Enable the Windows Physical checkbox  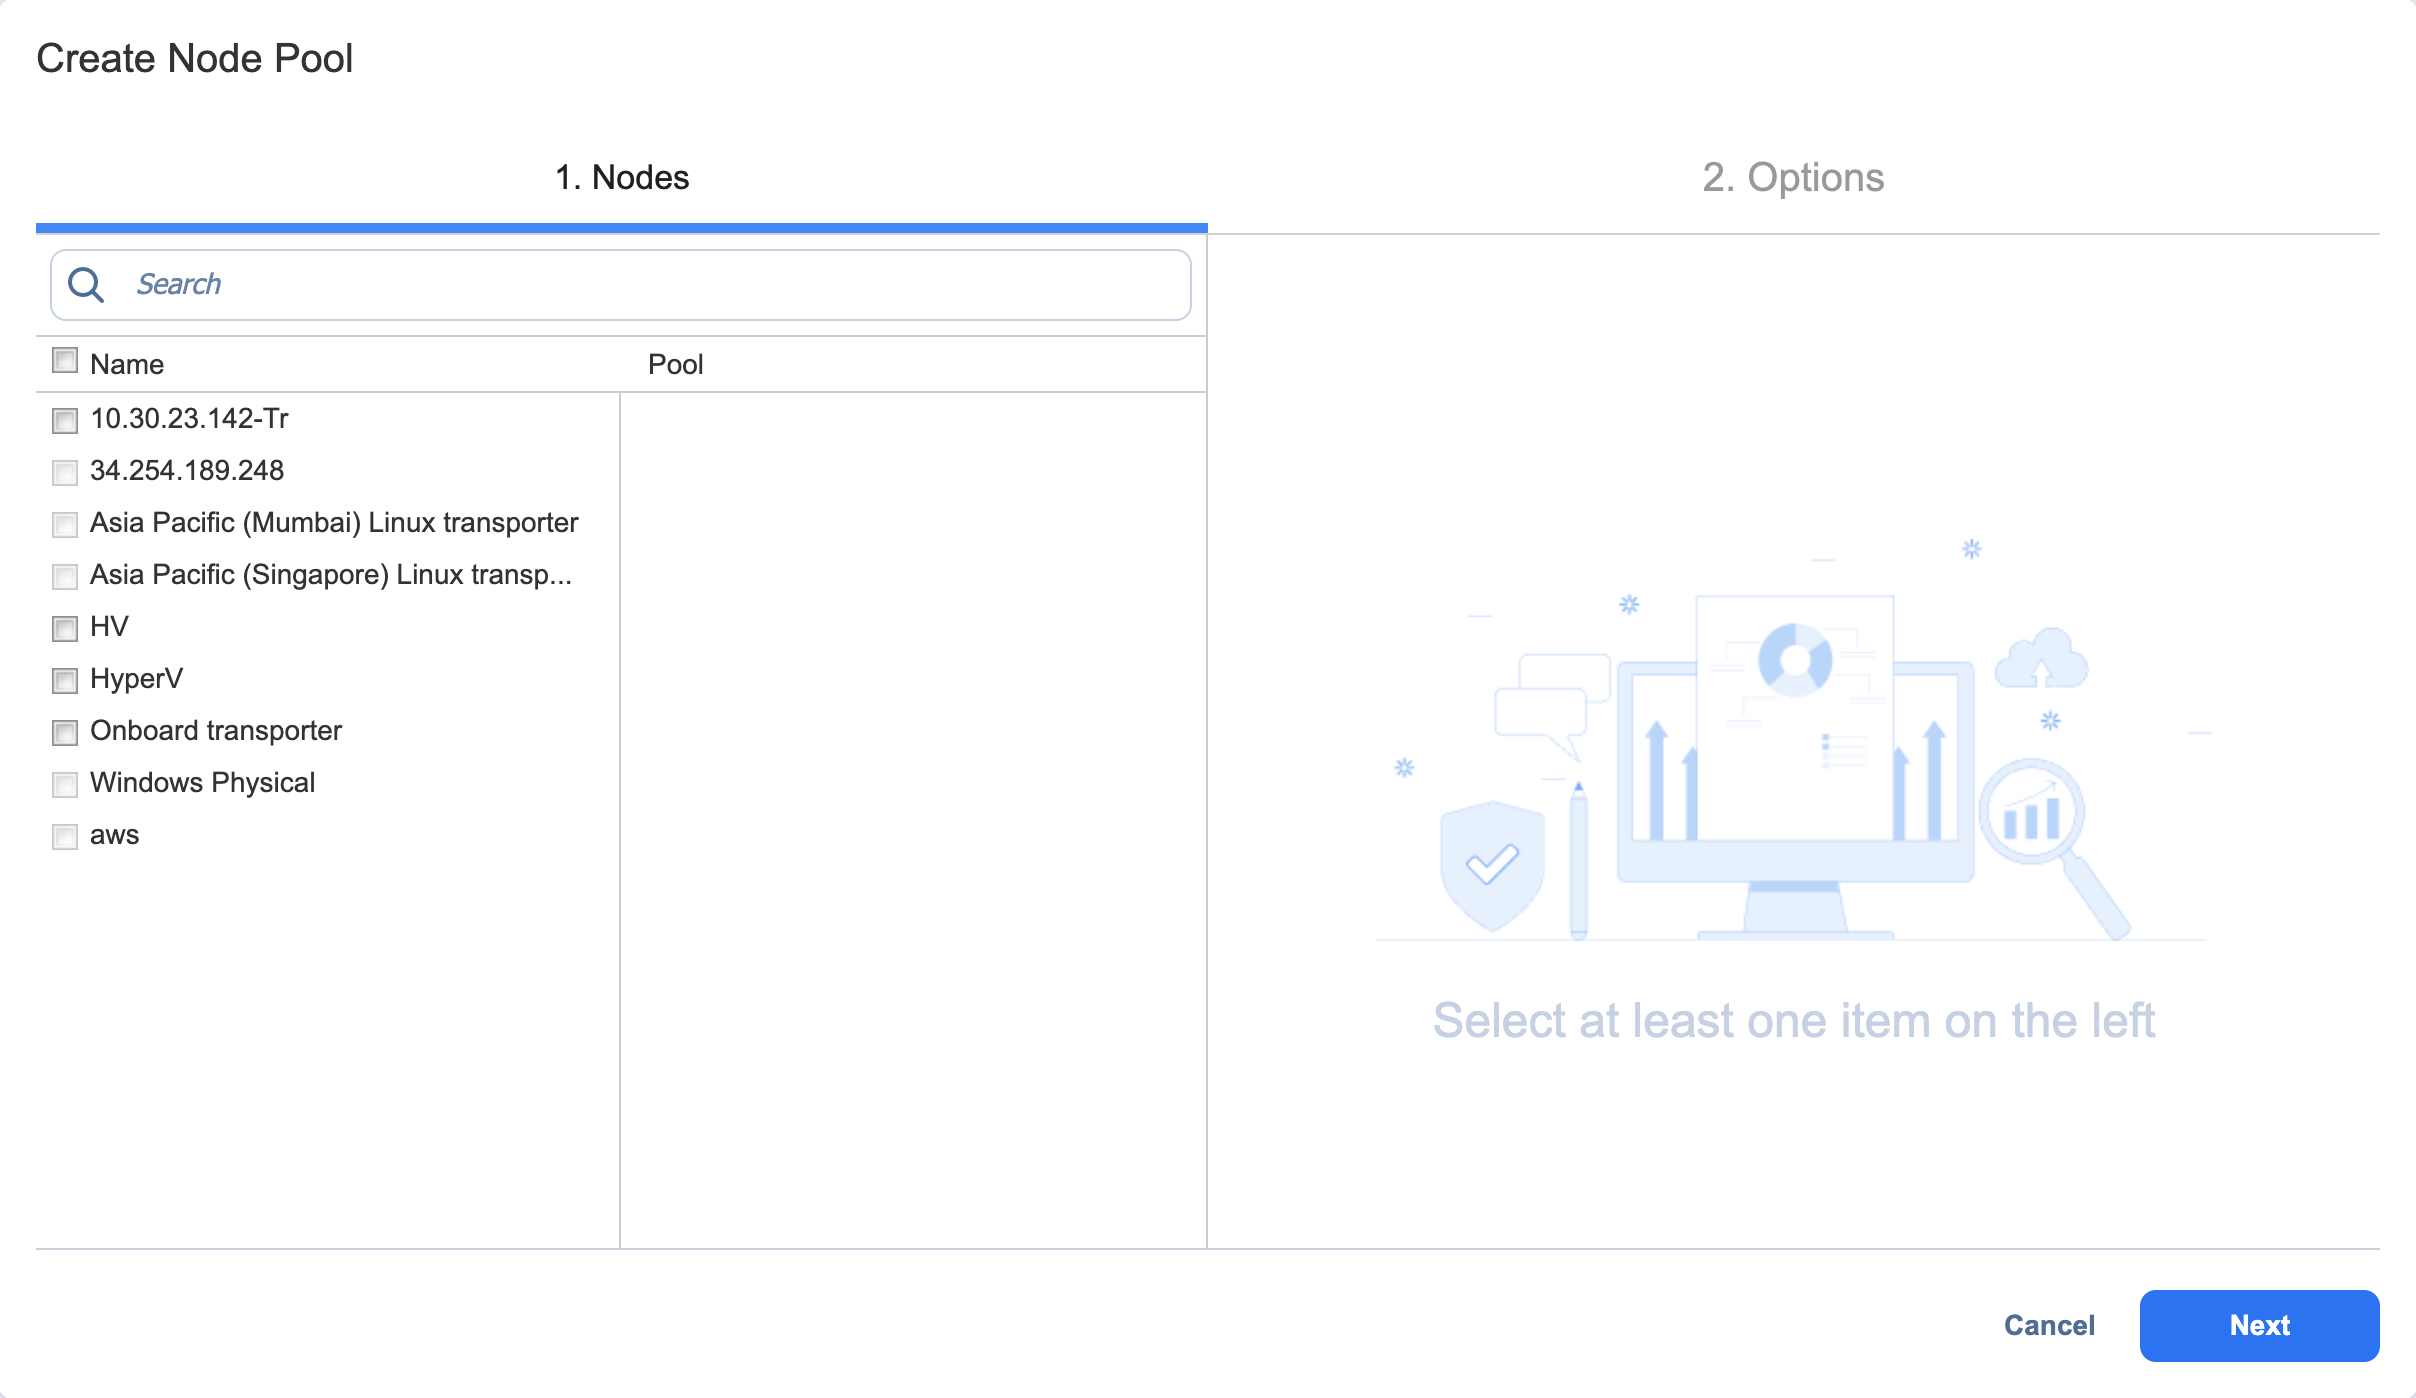click(x=65, y=785)
